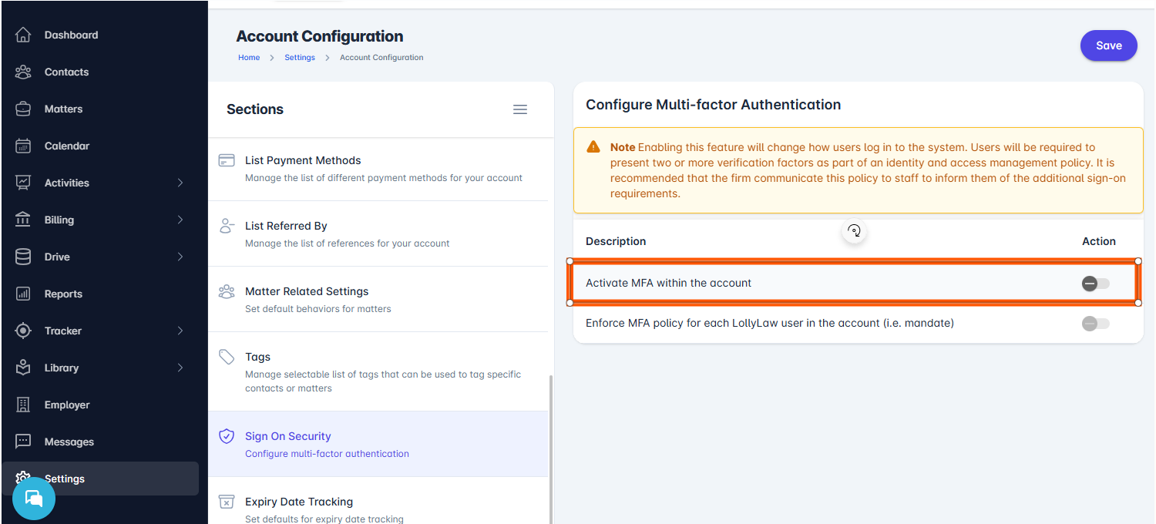
Task: Expand the Billing submenu chevron
Action: tap(180, 220)
